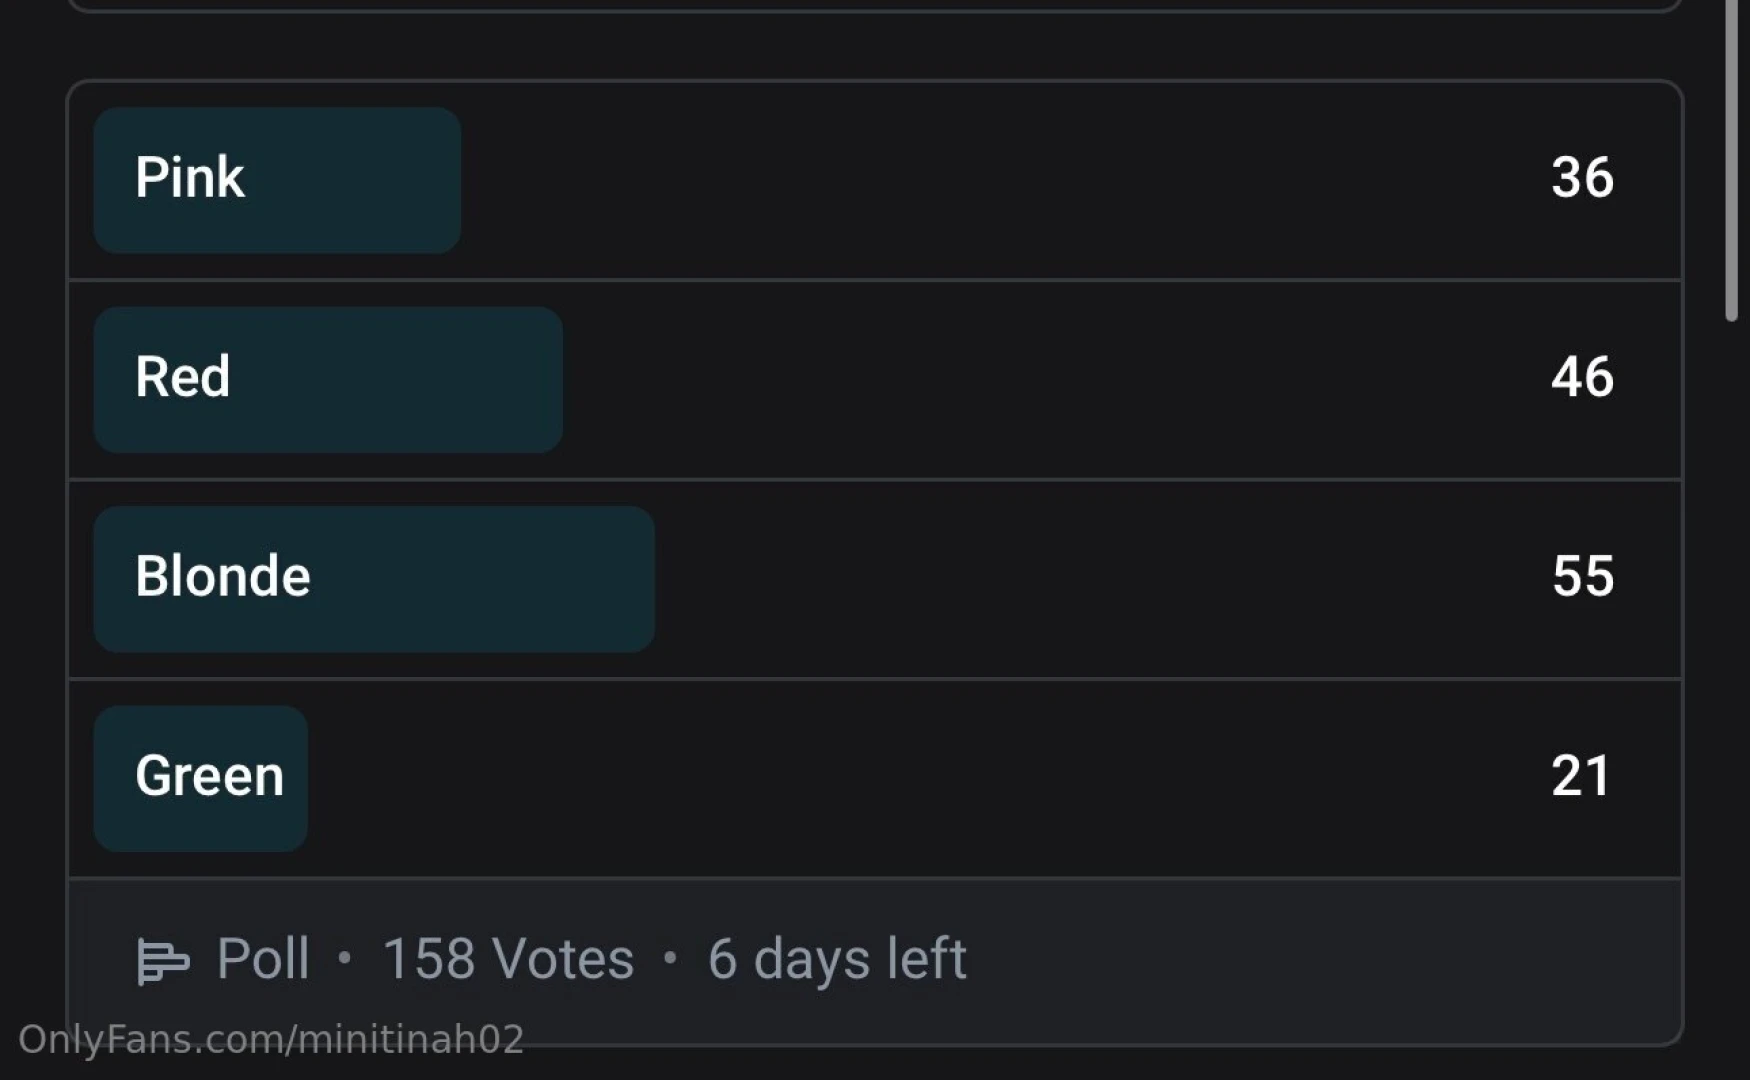
Task: Select the Green poll option bar
Action: (200, 777)
